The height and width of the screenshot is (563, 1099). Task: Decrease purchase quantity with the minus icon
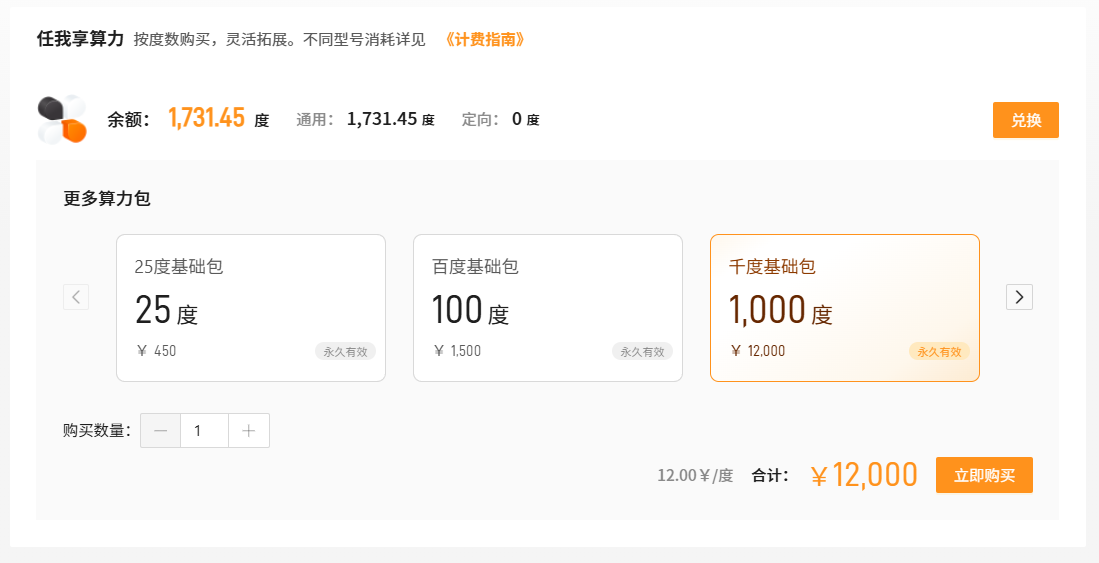161,431
